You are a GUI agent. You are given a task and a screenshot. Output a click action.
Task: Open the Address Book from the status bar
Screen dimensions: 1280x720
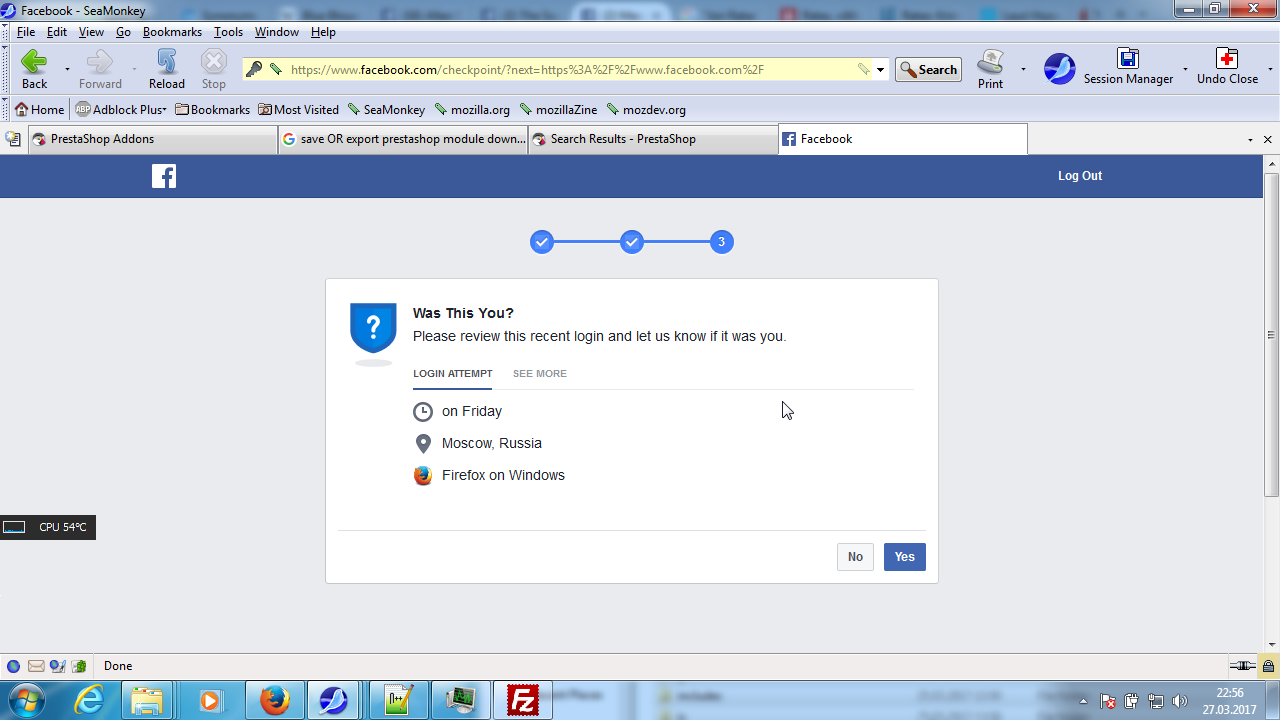pos(79,666)
